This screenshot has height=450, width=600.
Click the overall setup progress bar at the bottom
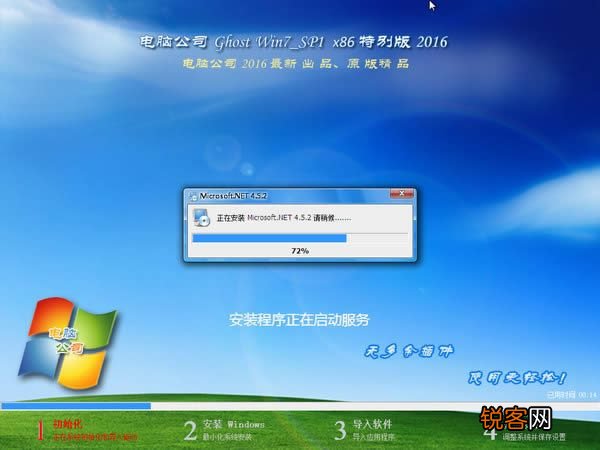coord(300,406)
